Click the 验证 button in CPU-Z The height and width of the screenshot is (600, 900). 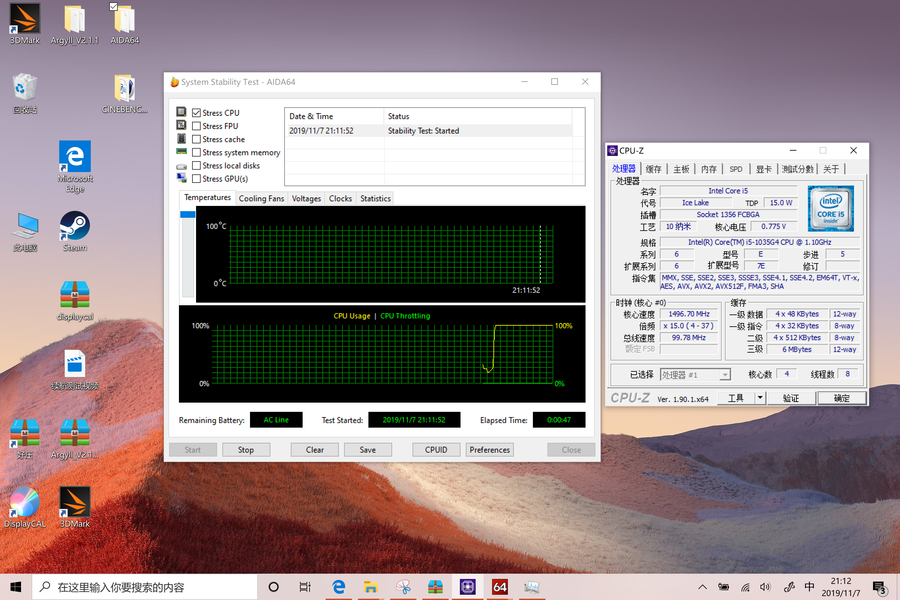coord(791,398)
